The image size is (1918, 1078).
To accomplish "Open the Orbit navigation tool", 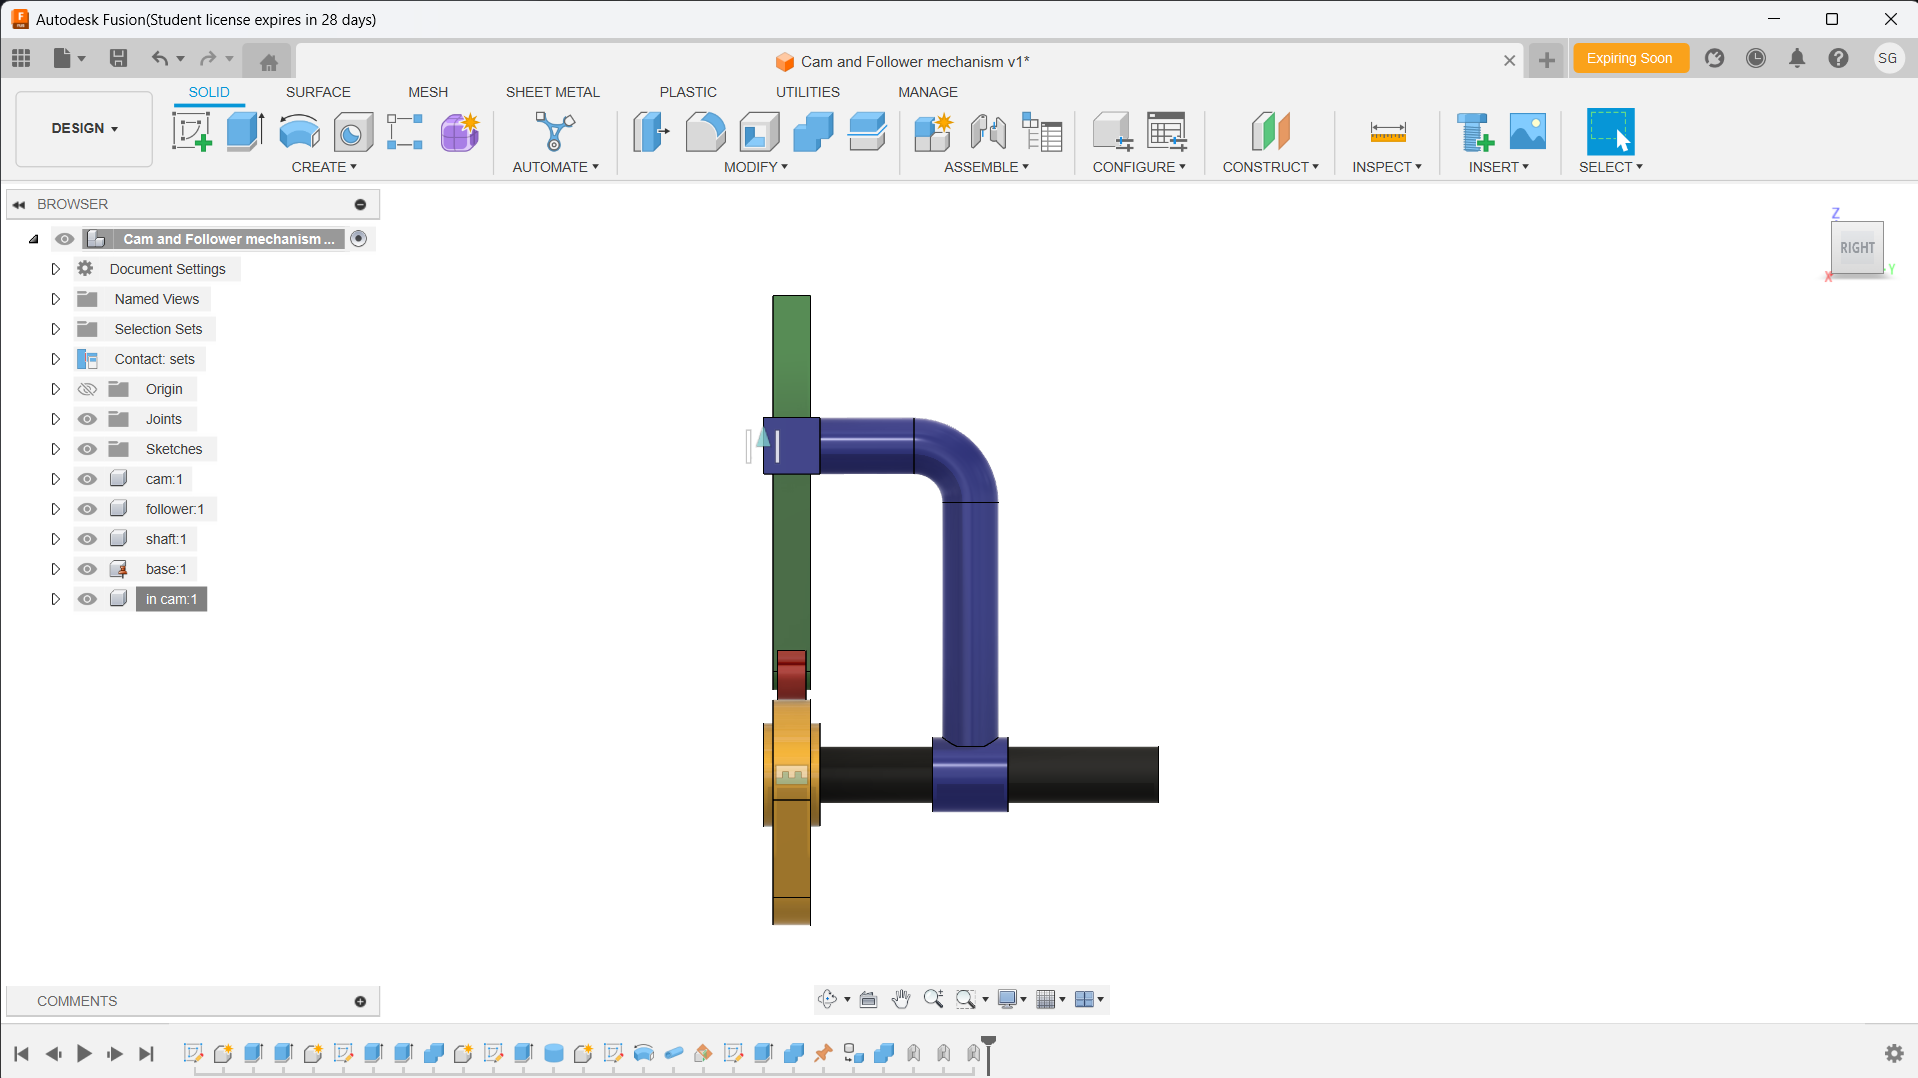I will tap(827, 999).
